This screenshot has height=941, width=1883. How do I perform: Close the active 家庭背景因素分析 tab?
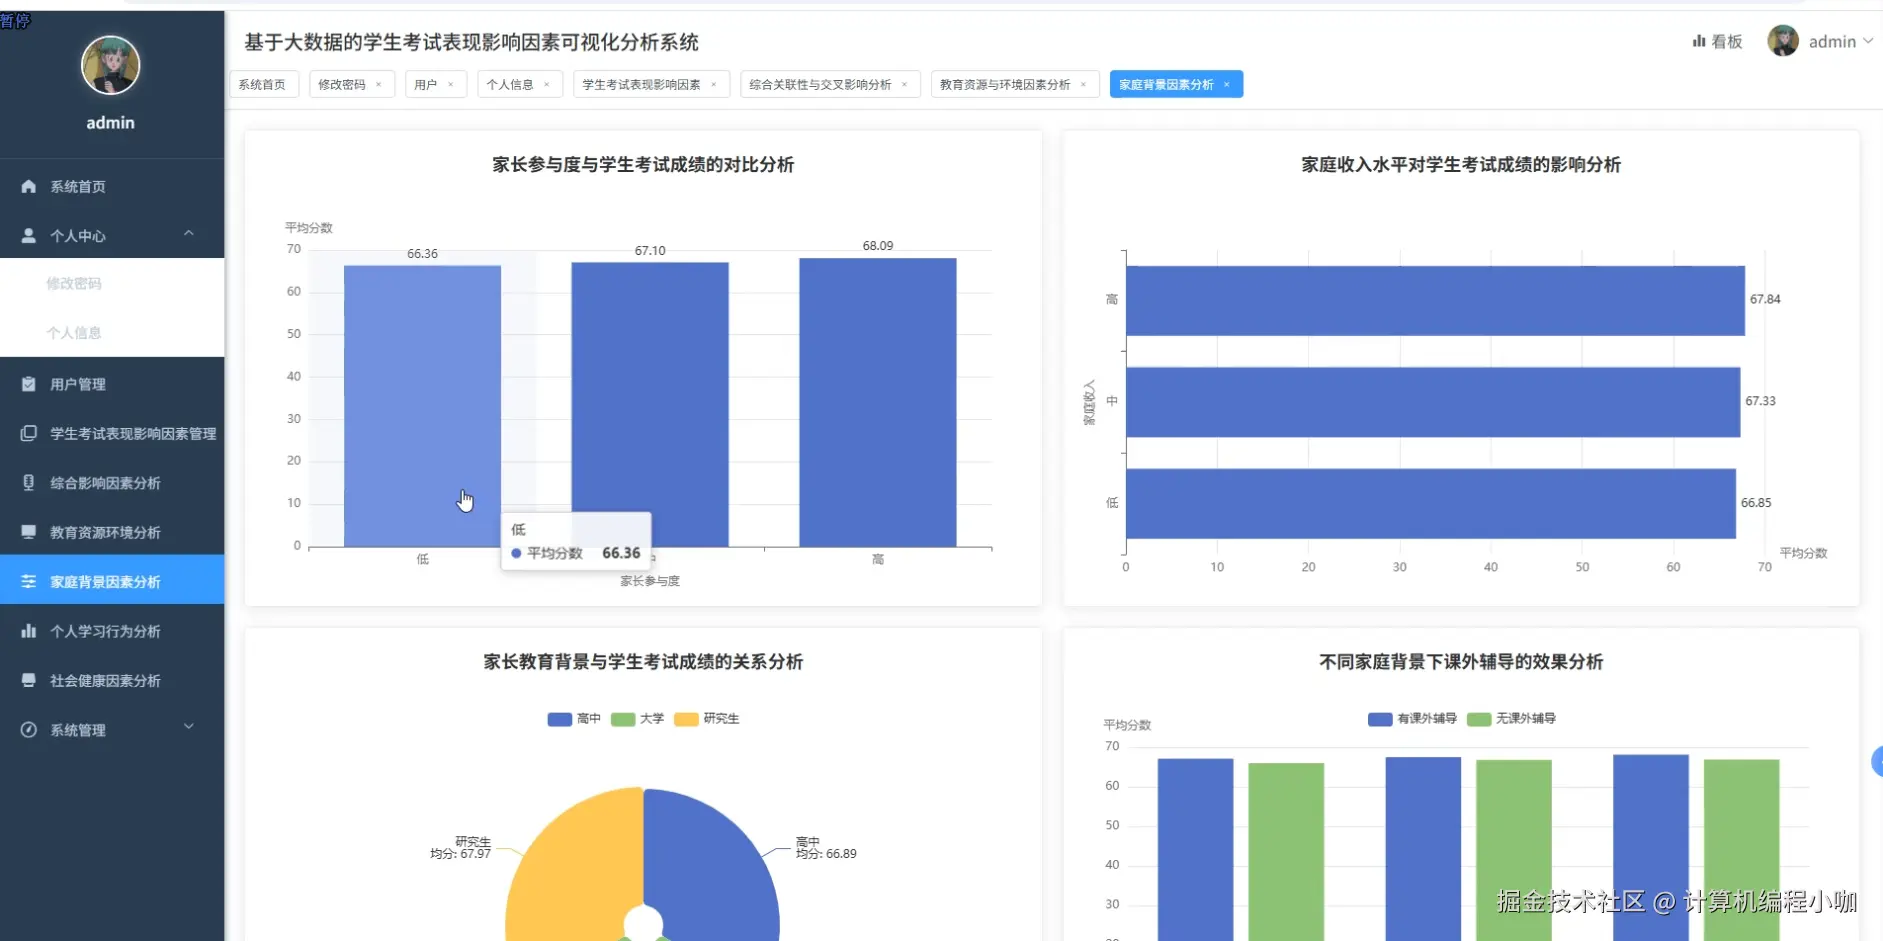1227,85
